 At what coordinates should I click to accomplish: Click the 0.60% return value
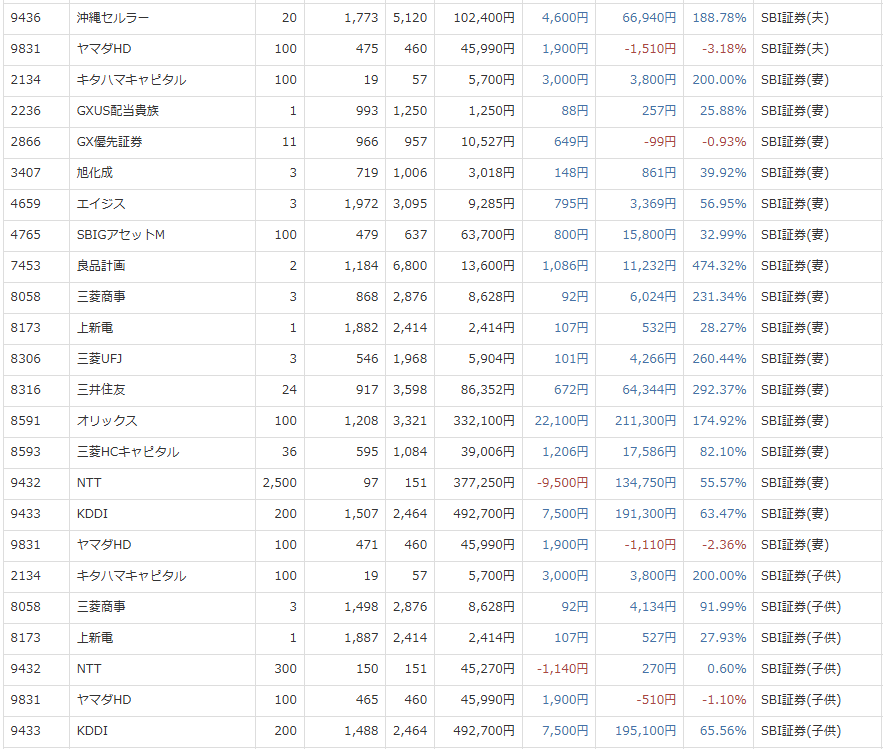coord(726,668)
